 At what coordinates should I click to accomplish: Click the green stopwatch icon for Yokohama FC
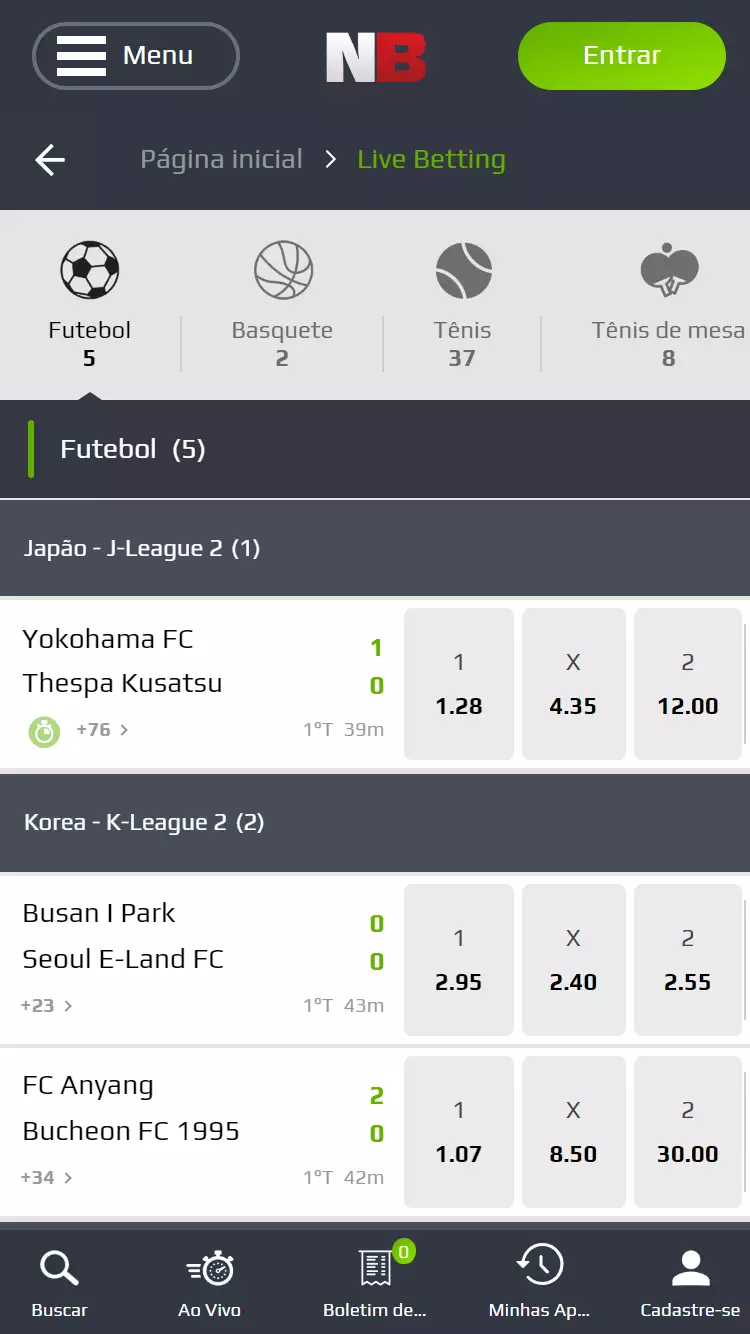click(x=44, y=731)
